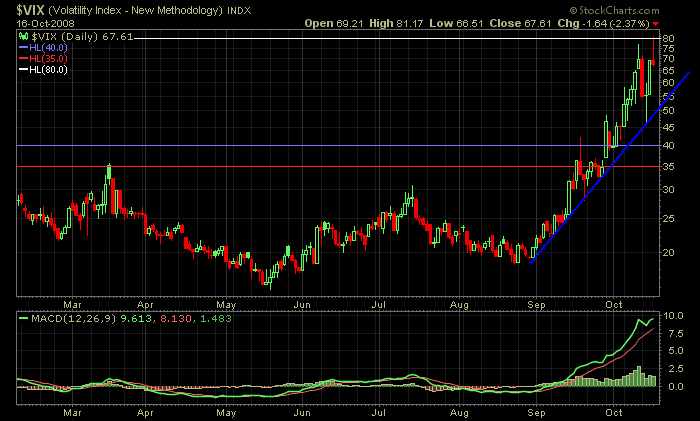
Task: Click the INDX exchange label
Action: coord(239,11)
